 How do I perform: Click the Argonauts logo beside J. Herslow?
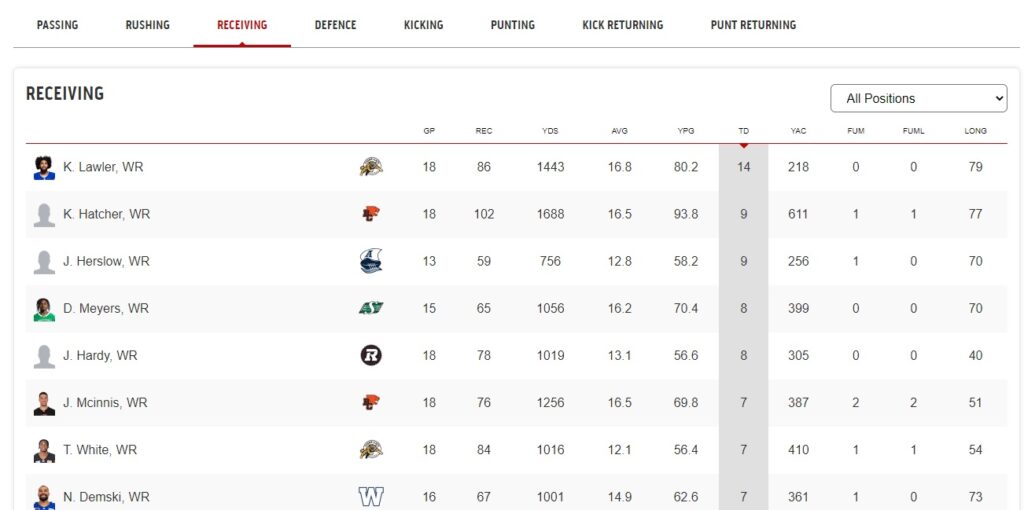[x=371, y=261]
